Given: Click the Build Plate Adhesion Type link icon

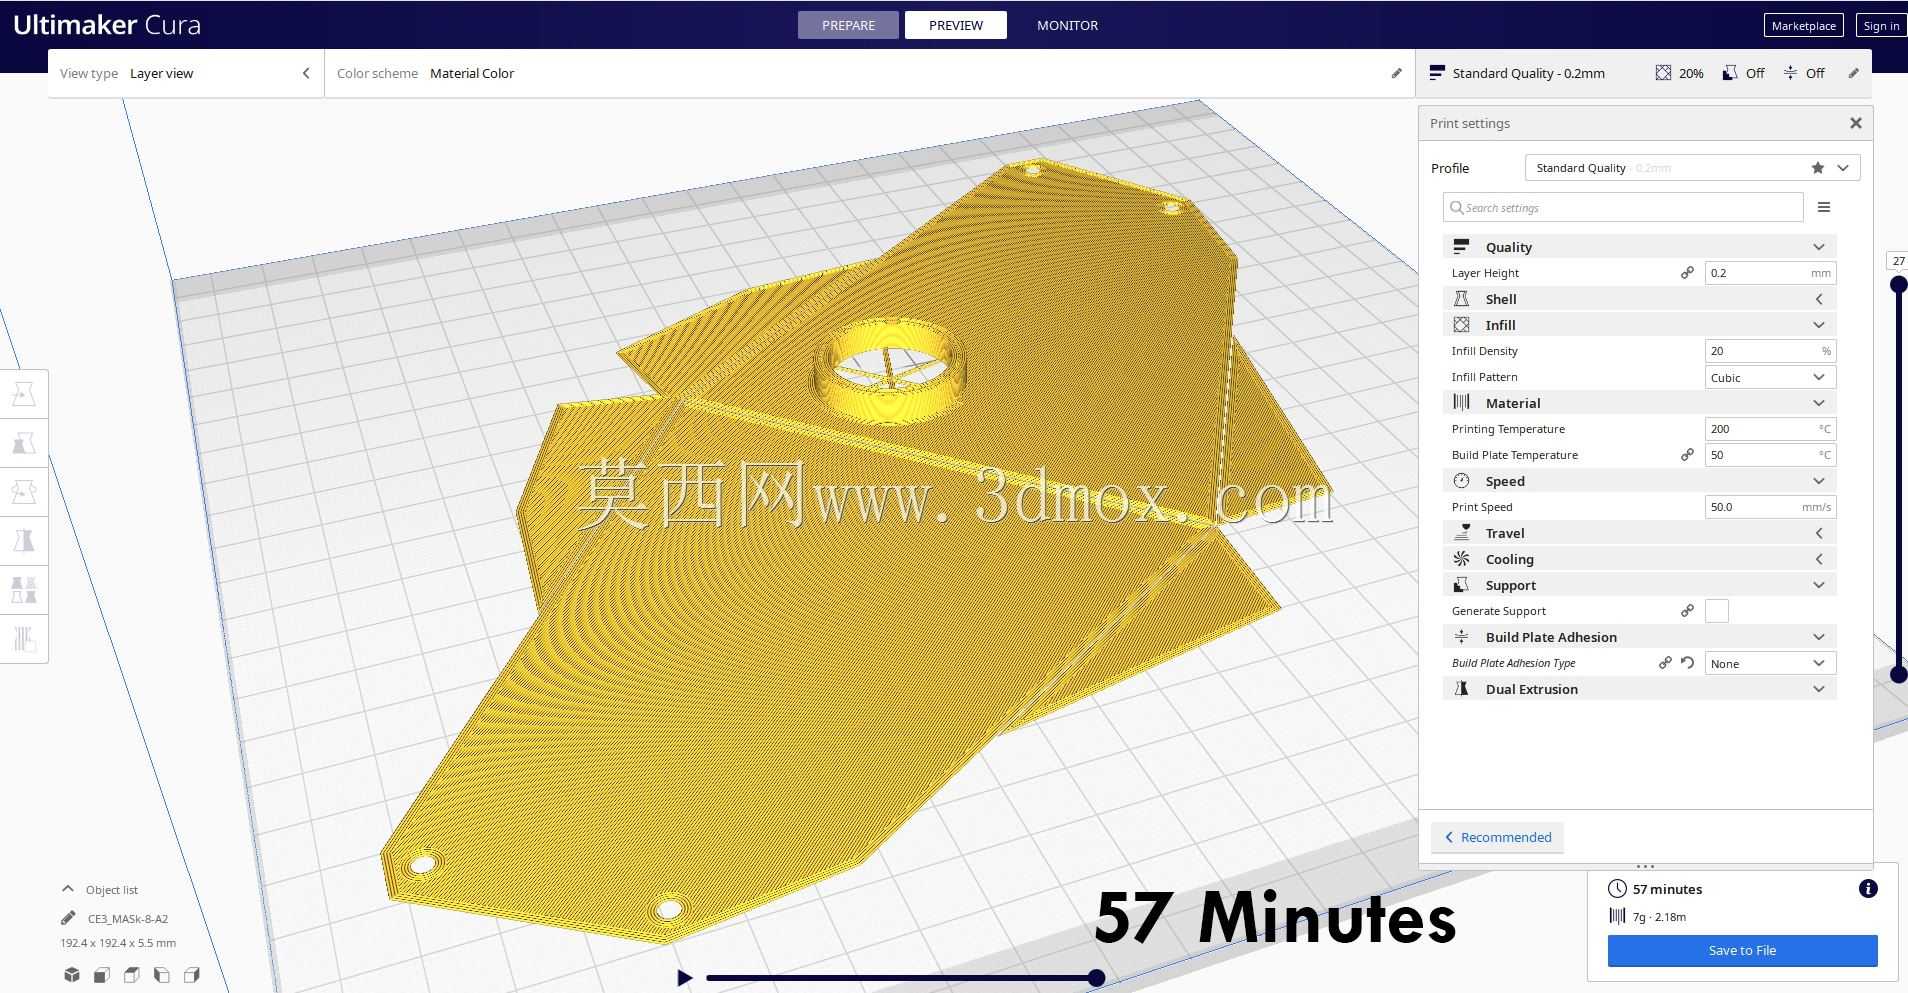Looking at the screenshot, I should [1665, 663].
